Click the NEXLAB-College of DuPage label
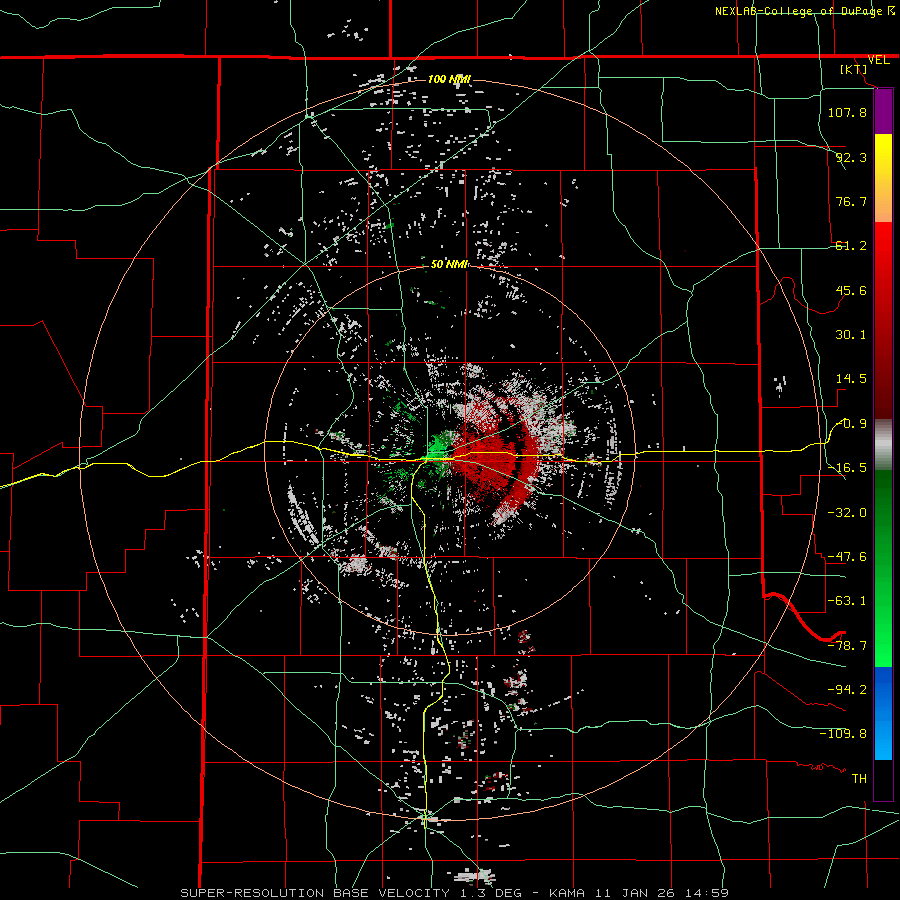This screenshot has height=900, width=900. point(805,11)
